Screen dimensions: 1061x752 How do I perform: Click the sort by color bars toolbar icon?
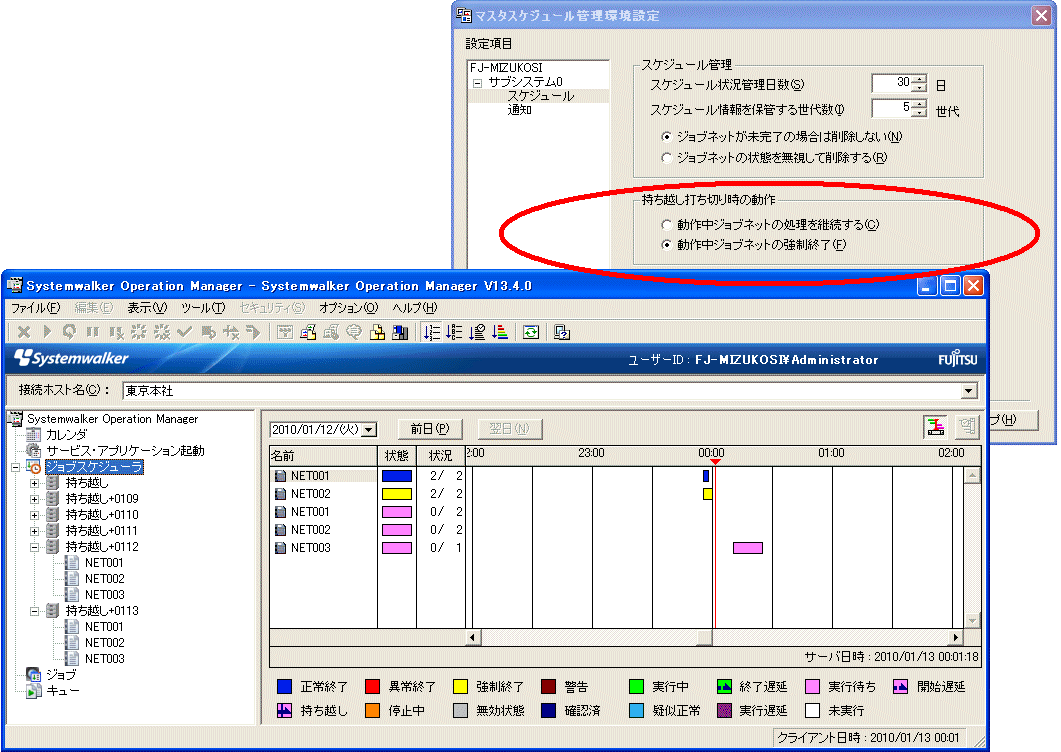pos(500,332)
